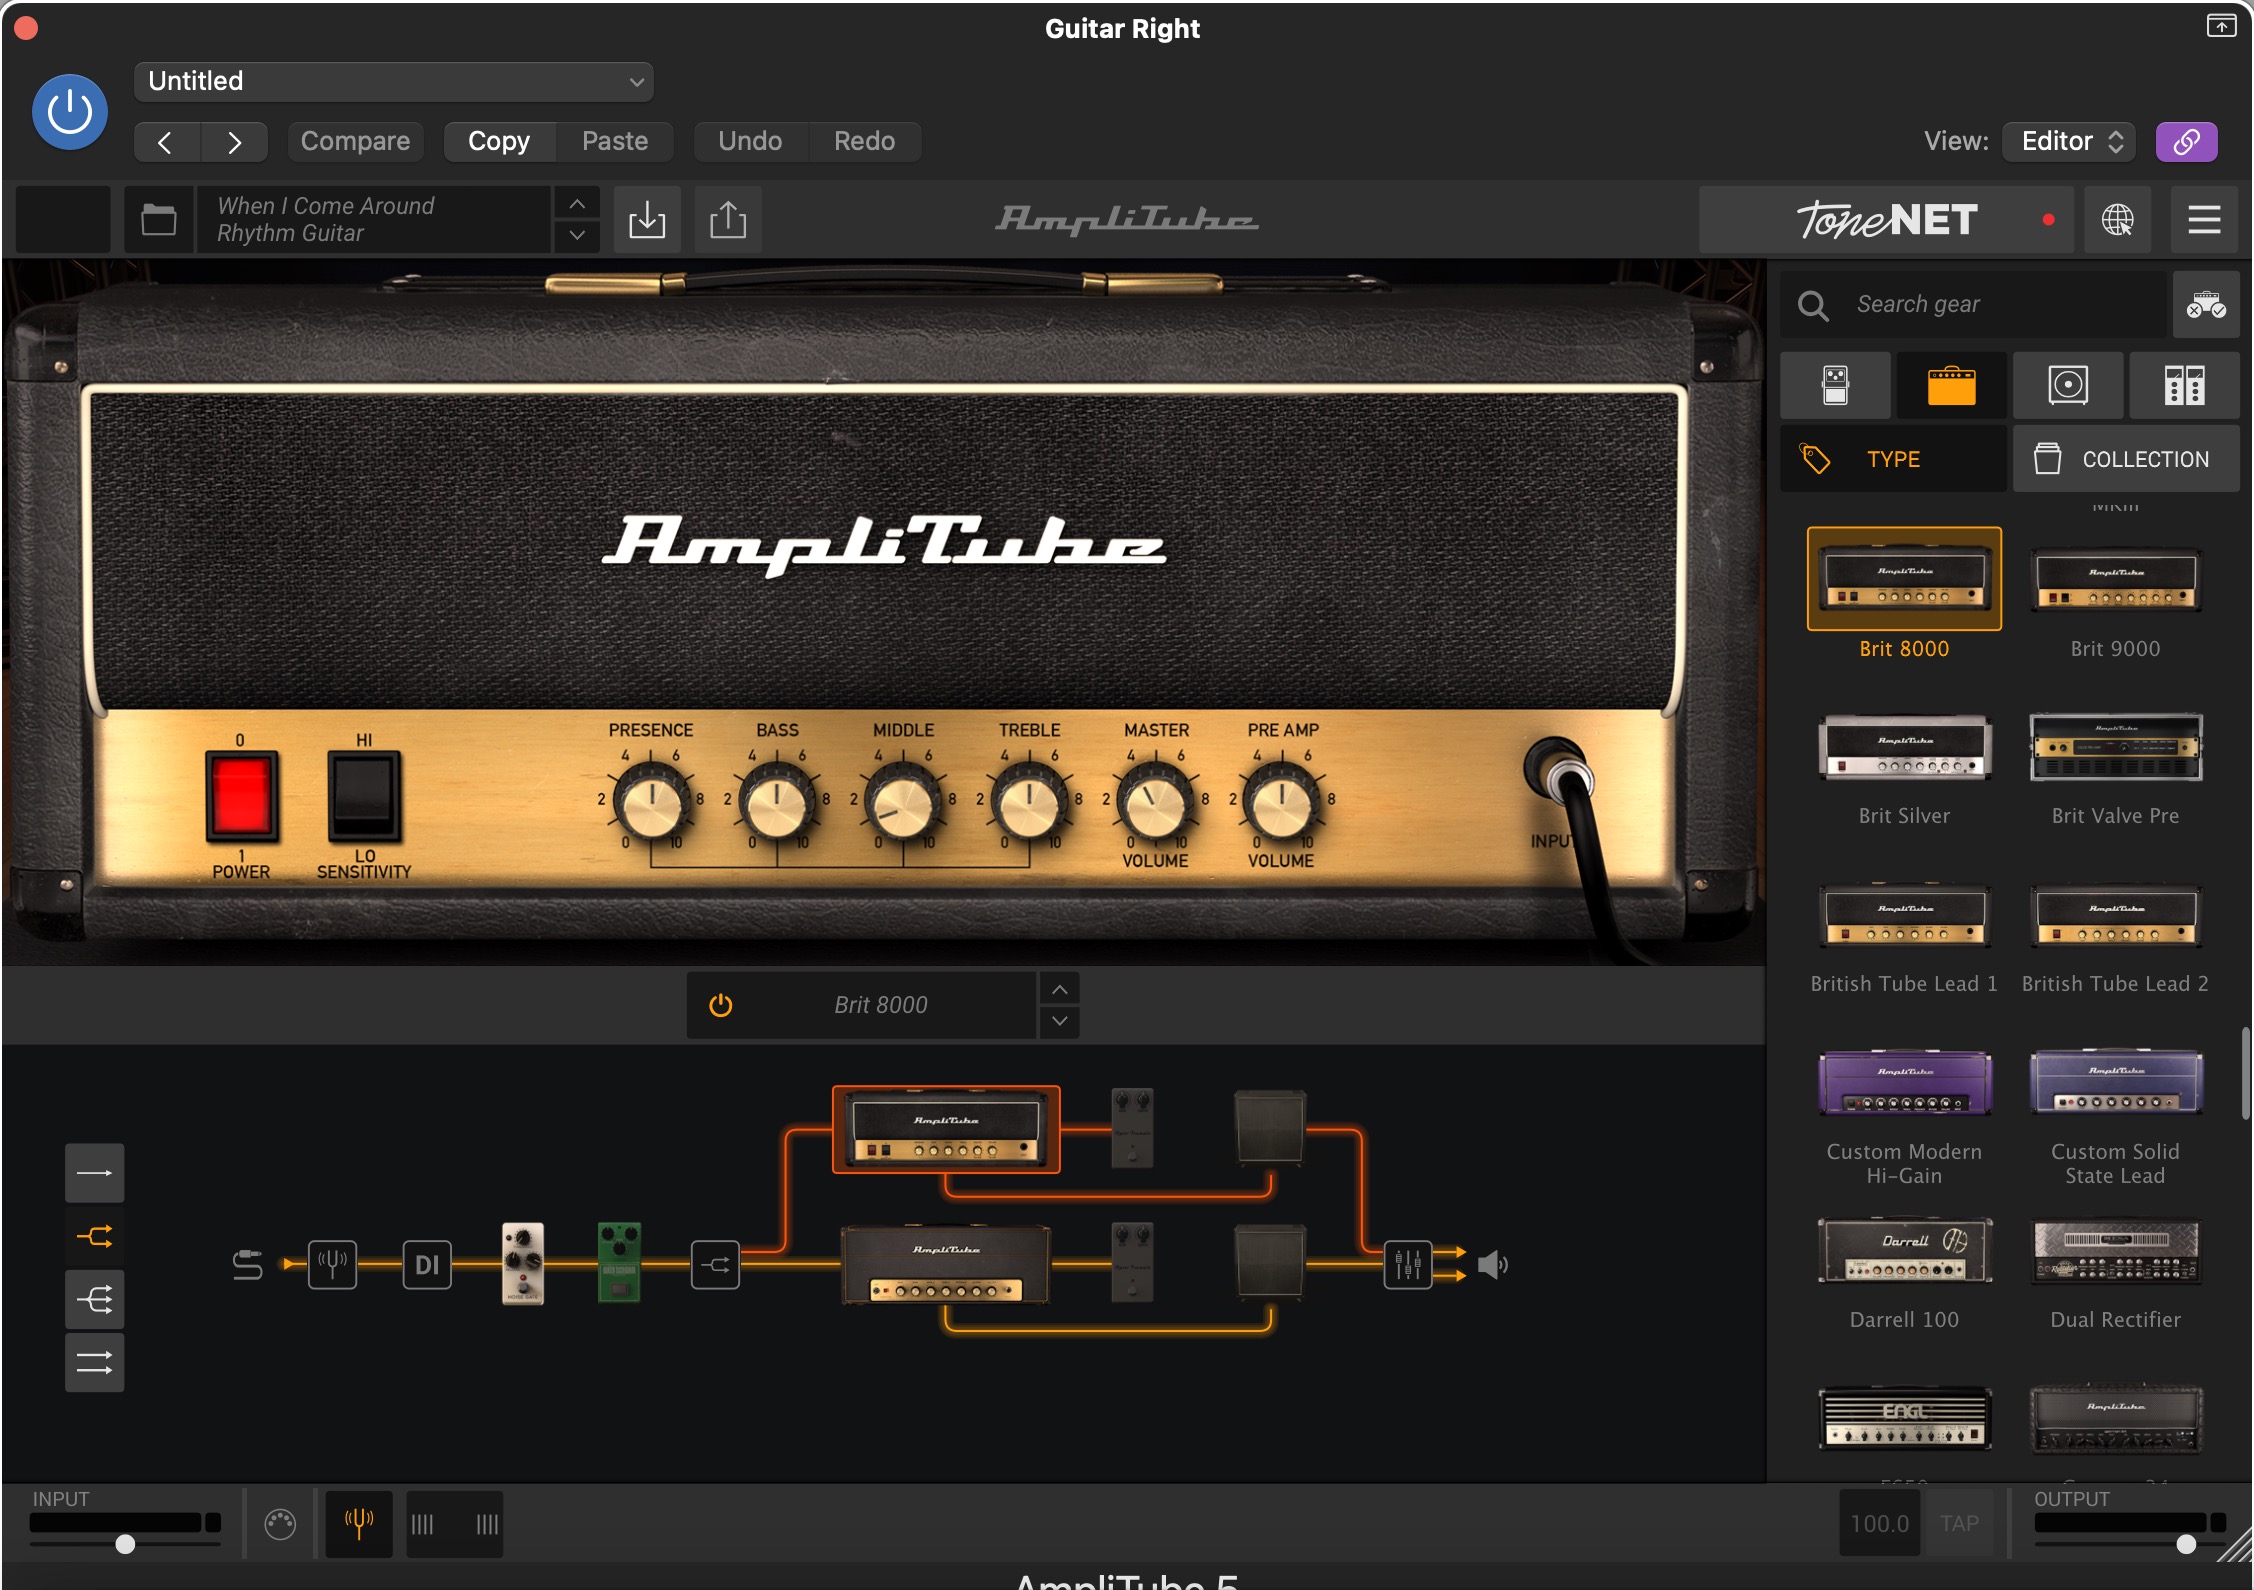Switch to the TYPE tab
The height and width of the screenshot is (1590, 2254).
click(x=1893, y=459)
